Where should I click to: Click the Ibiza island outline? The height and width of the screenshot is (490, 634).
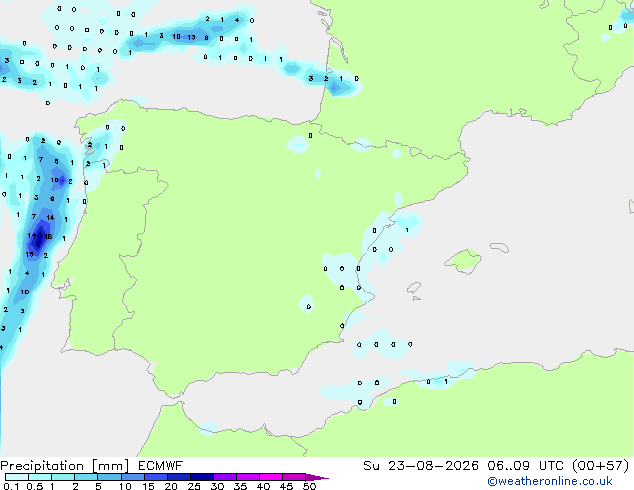pyautogui.click(x=414, y=288)
